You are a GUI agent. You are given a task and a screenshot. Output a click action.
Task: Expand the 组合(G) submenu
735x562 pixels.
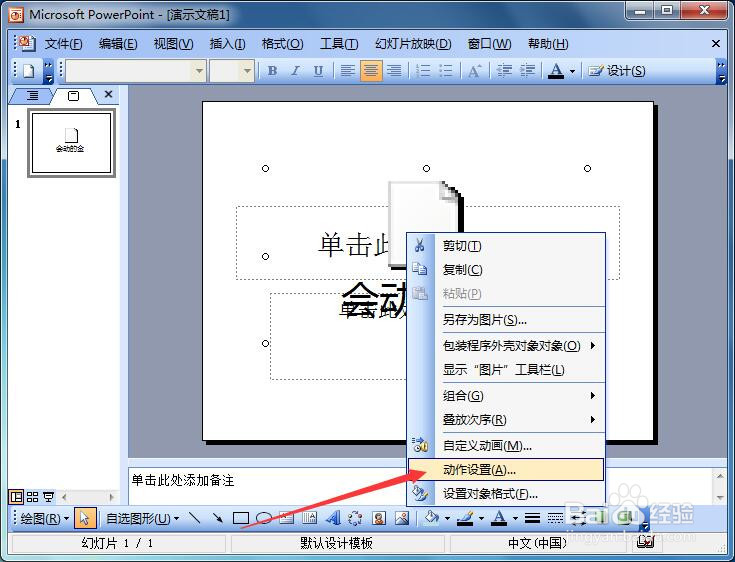506,396
